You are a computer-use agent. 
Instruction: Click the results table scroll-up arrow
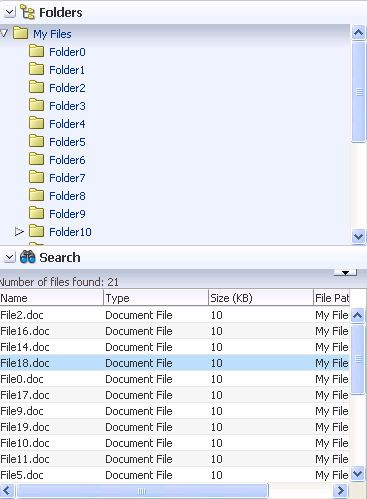pos(358,315)
